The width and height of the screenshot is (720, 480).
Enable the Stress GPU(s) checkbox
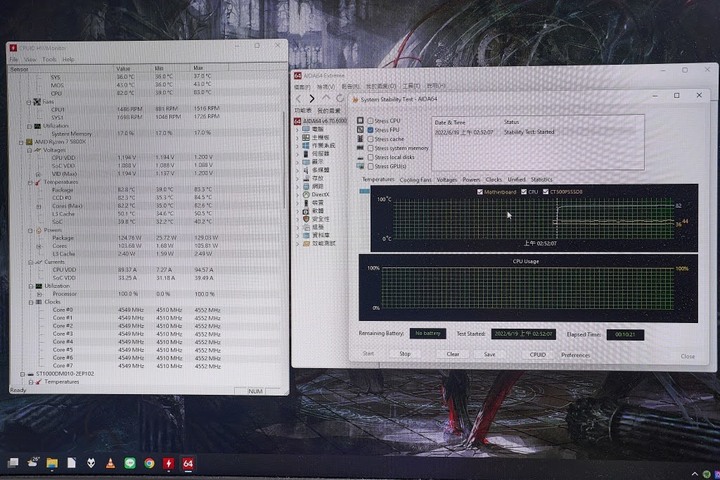(x=370, y=166)
